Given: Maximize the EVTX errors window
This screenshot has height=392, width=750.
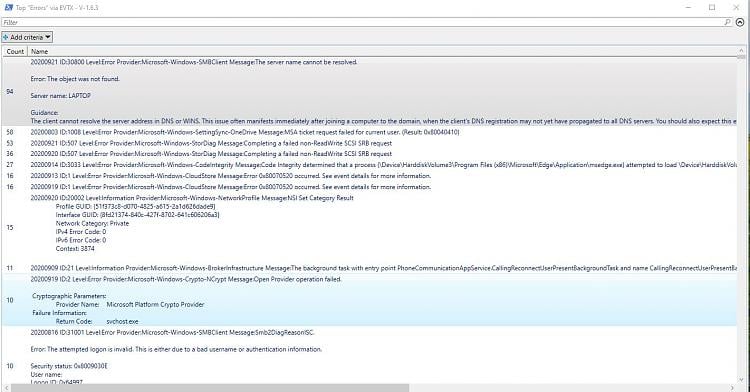Looking at the screenshot, I should [712, 8].
